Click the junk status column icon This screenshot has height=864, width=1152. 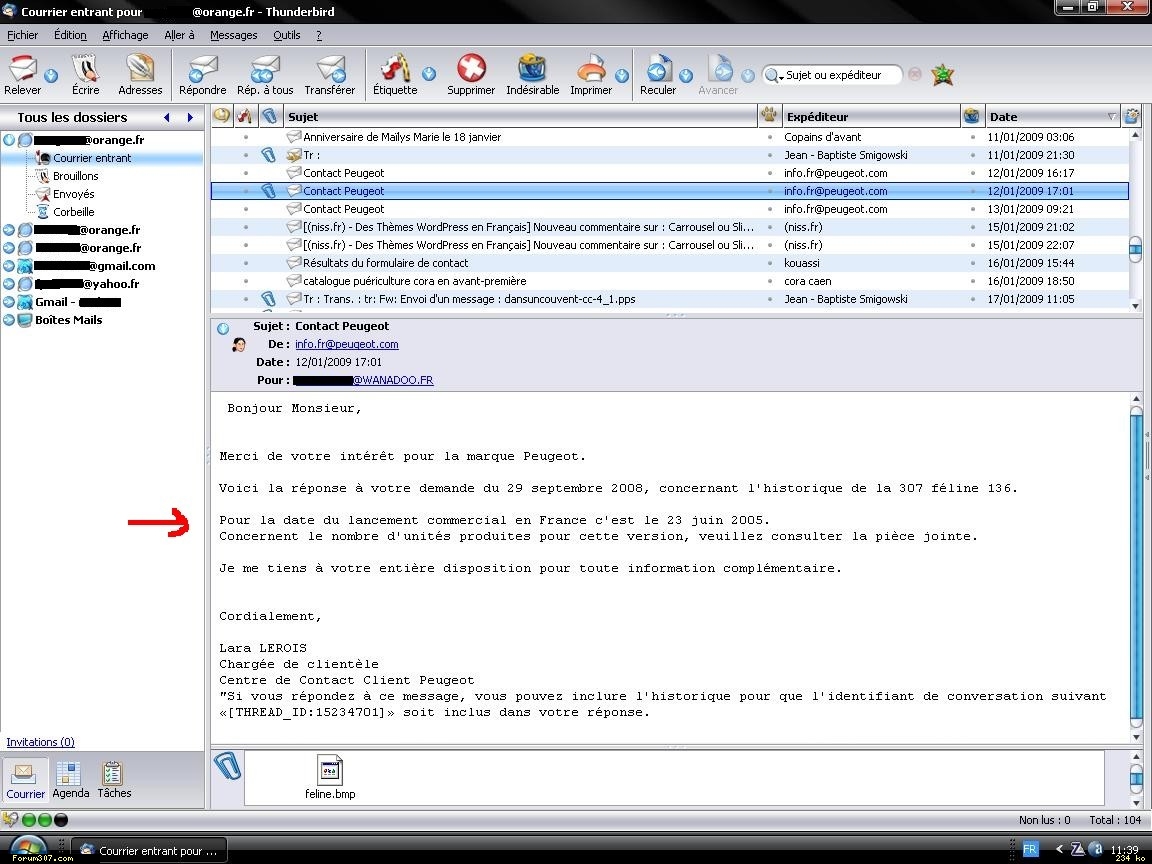(972, 115)
